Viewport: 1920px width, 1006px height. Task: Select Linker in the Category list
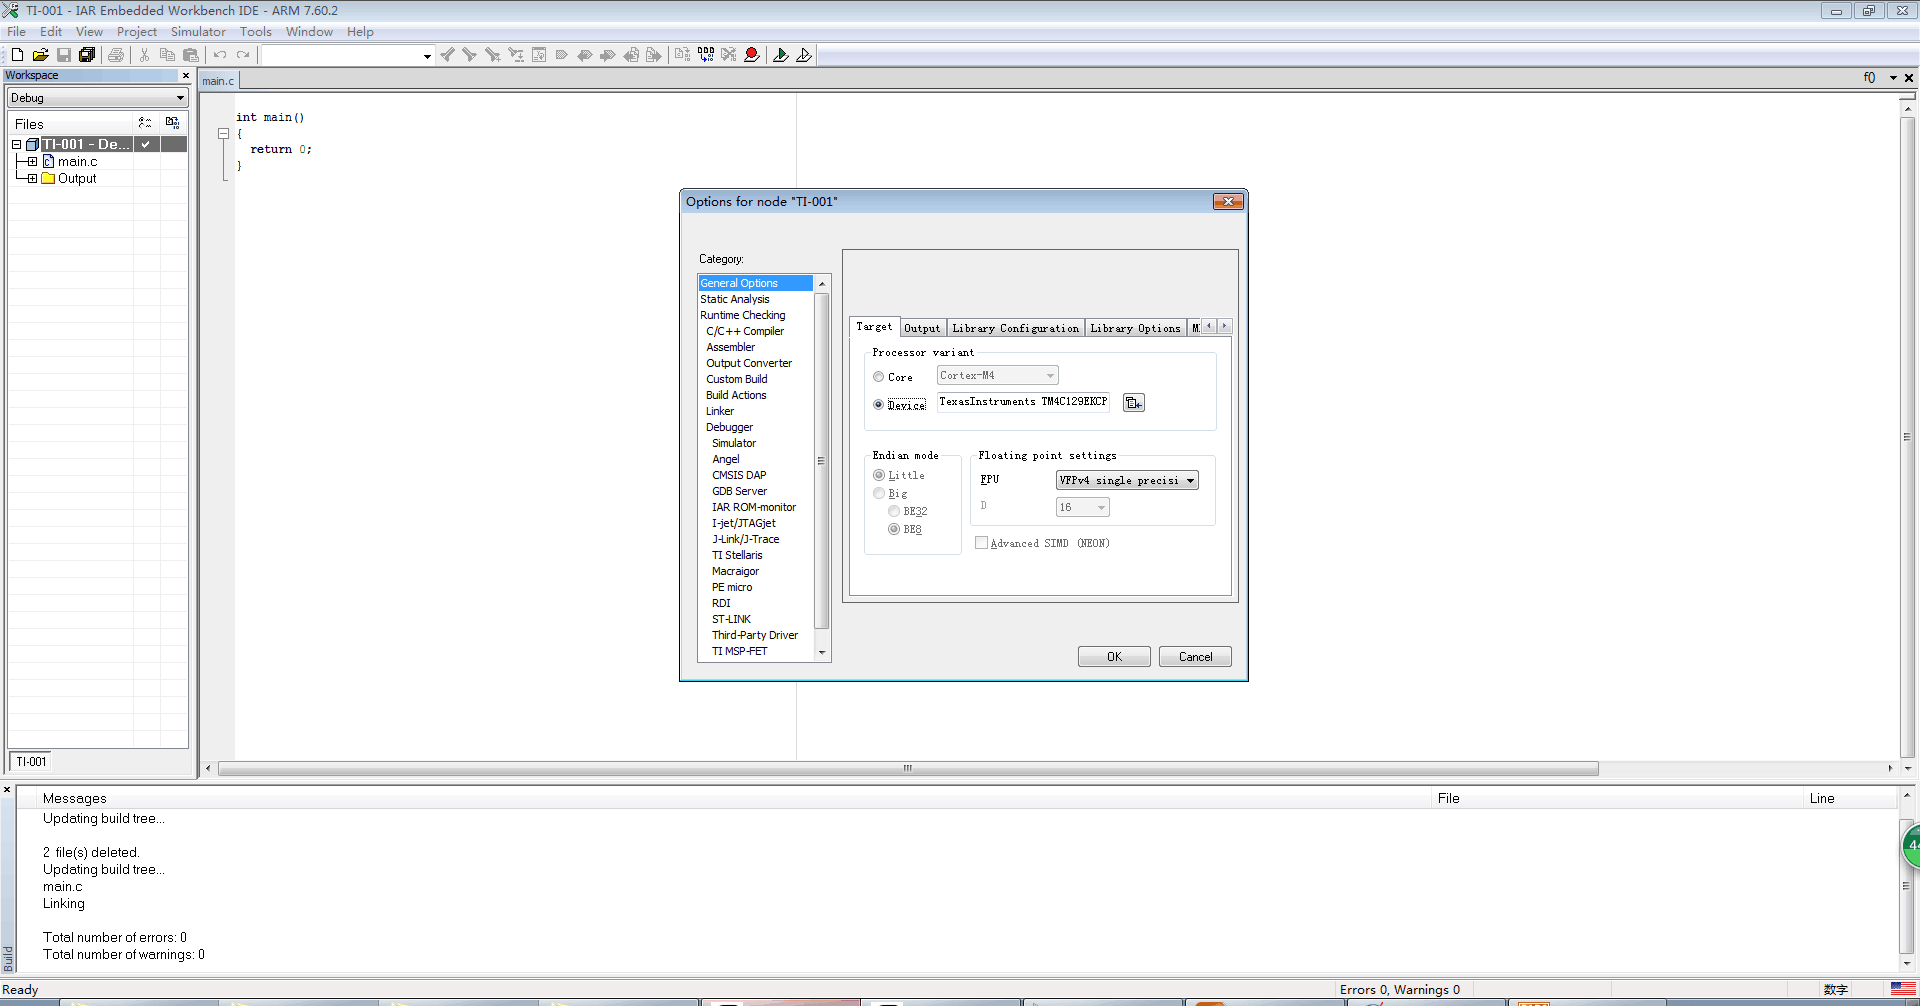[x=720, y=411]
